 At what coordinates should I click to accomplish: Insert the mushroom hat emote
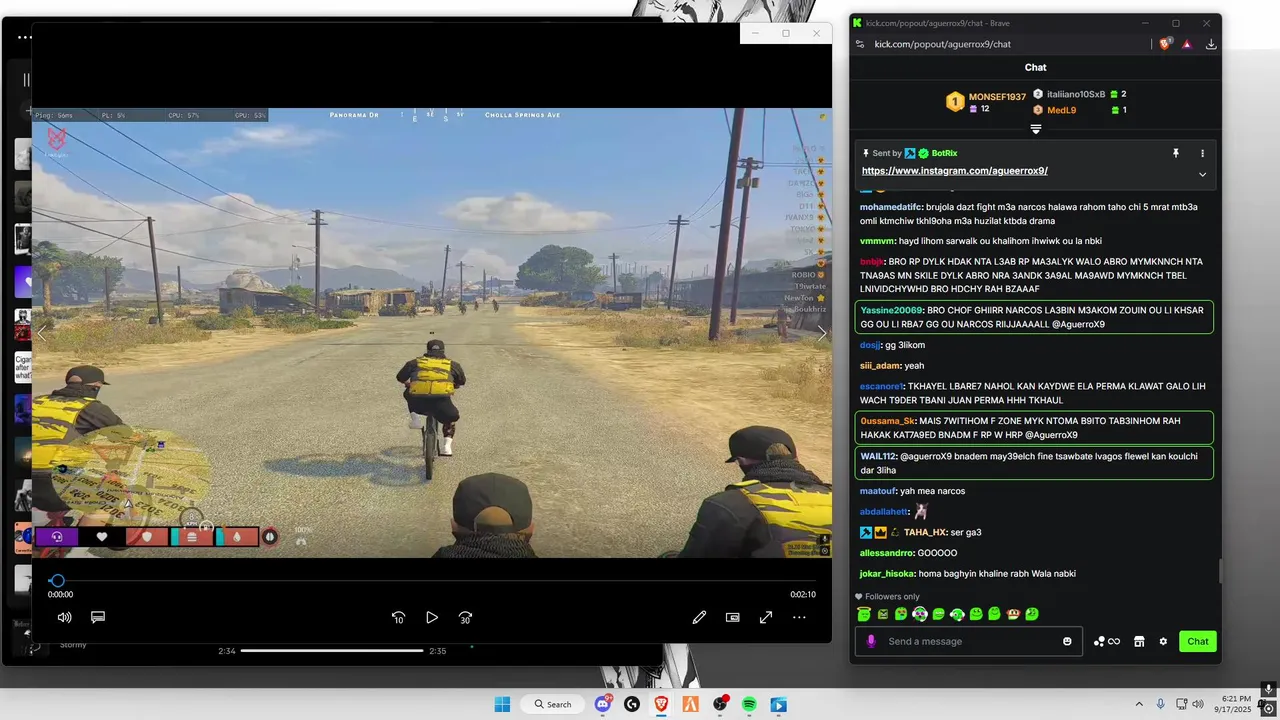point(1013,614)
